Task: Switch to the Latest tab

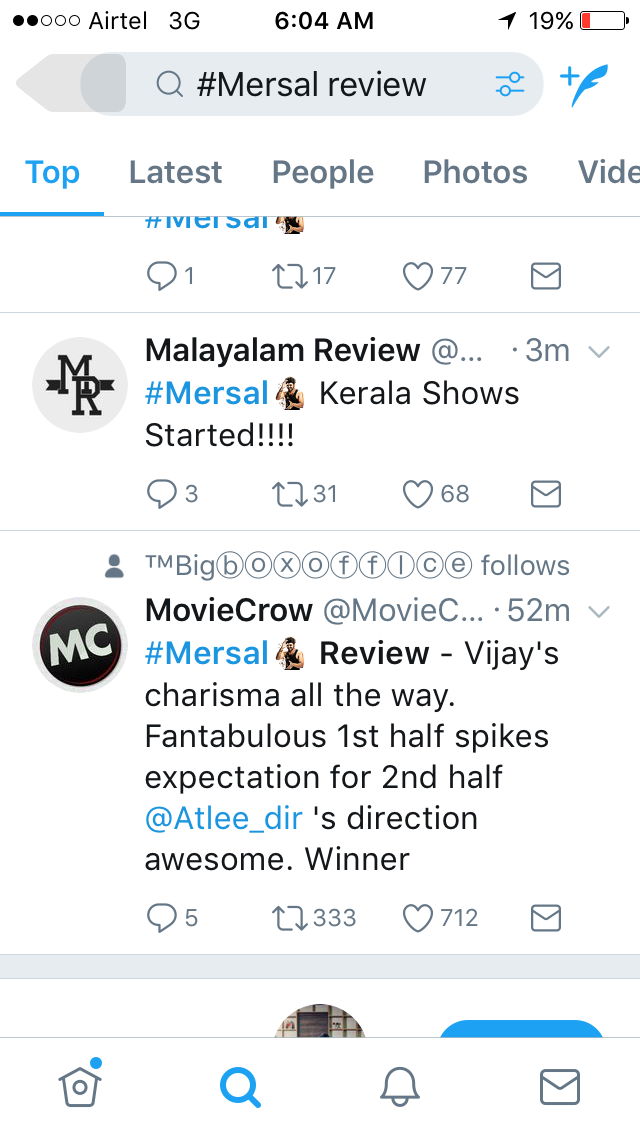Action: click(x=175, y=172)
